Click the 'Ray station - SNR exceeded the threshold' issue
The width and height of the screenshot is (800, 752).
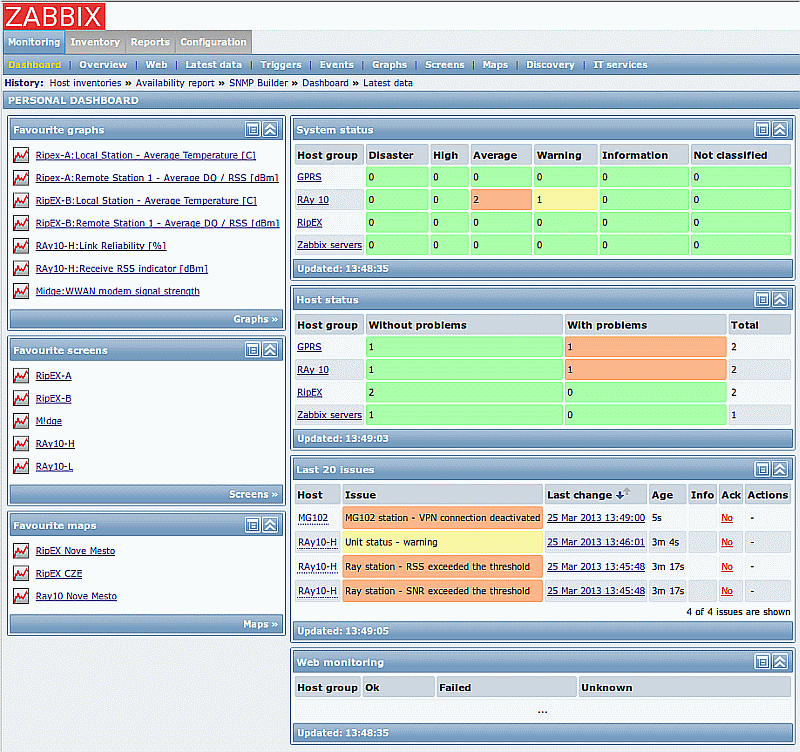442,591
